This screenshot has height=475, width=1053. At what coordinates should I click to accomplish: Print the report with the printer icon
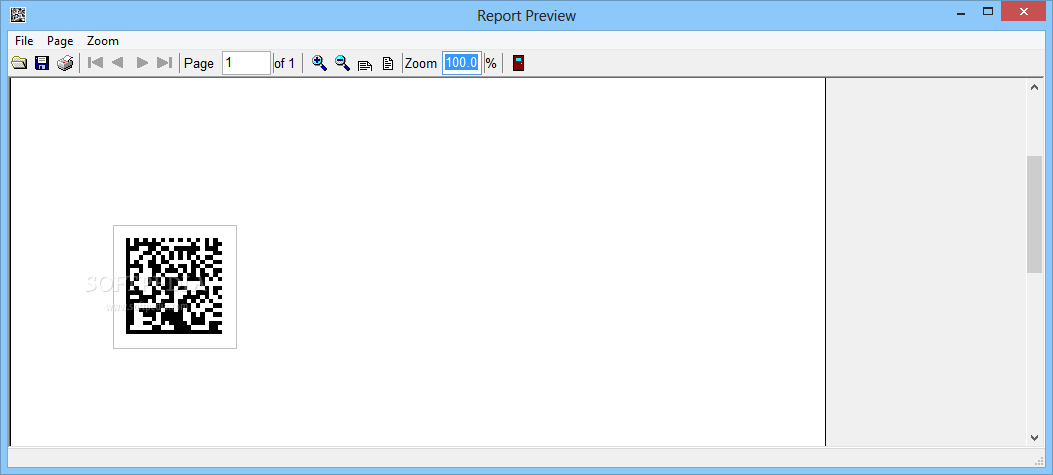[64, 63]
